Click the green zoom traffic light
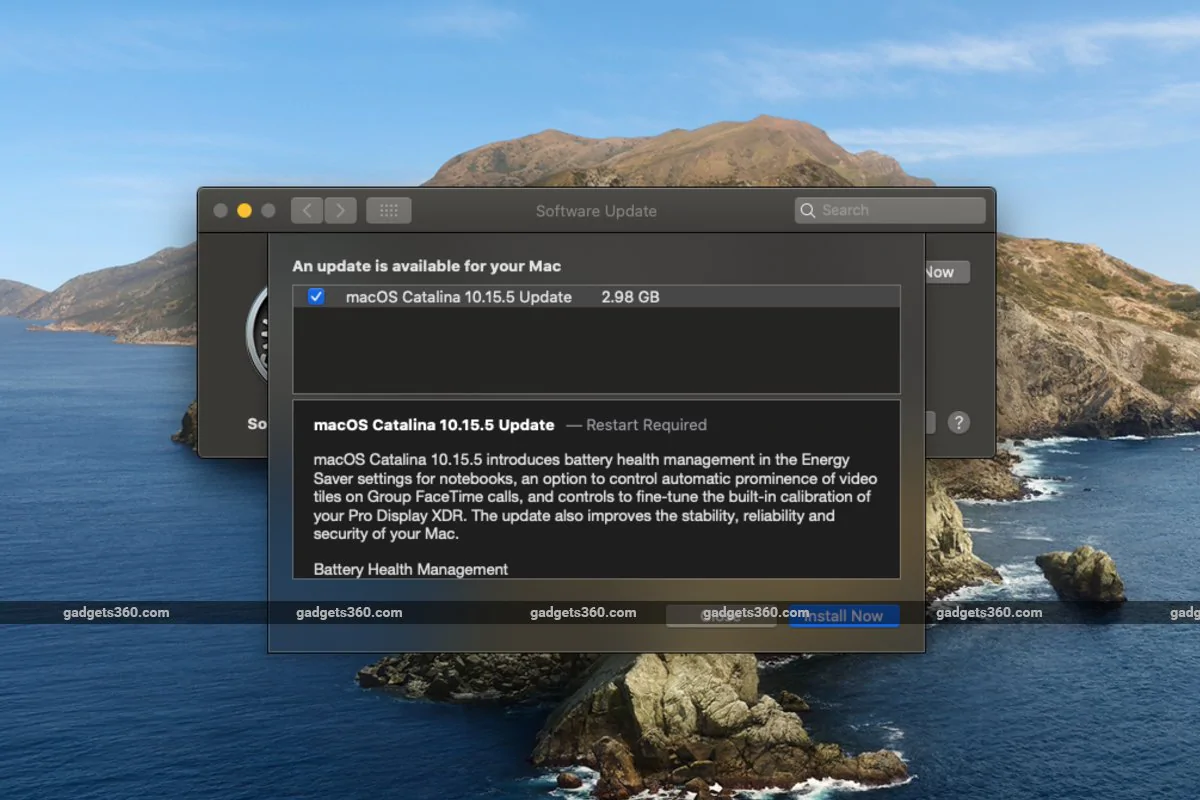1200x800 pixels. click(268, 210)
